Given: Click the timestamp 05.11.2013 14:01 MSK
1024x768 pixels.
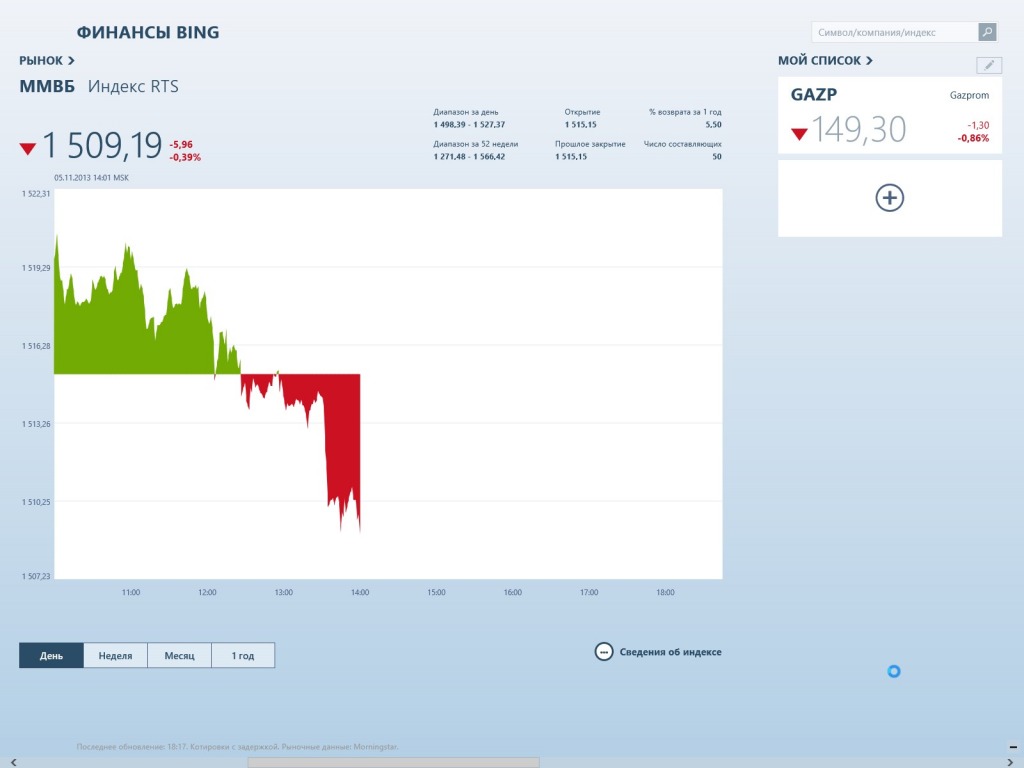Looking at the screenshot, I should point(91,178).
